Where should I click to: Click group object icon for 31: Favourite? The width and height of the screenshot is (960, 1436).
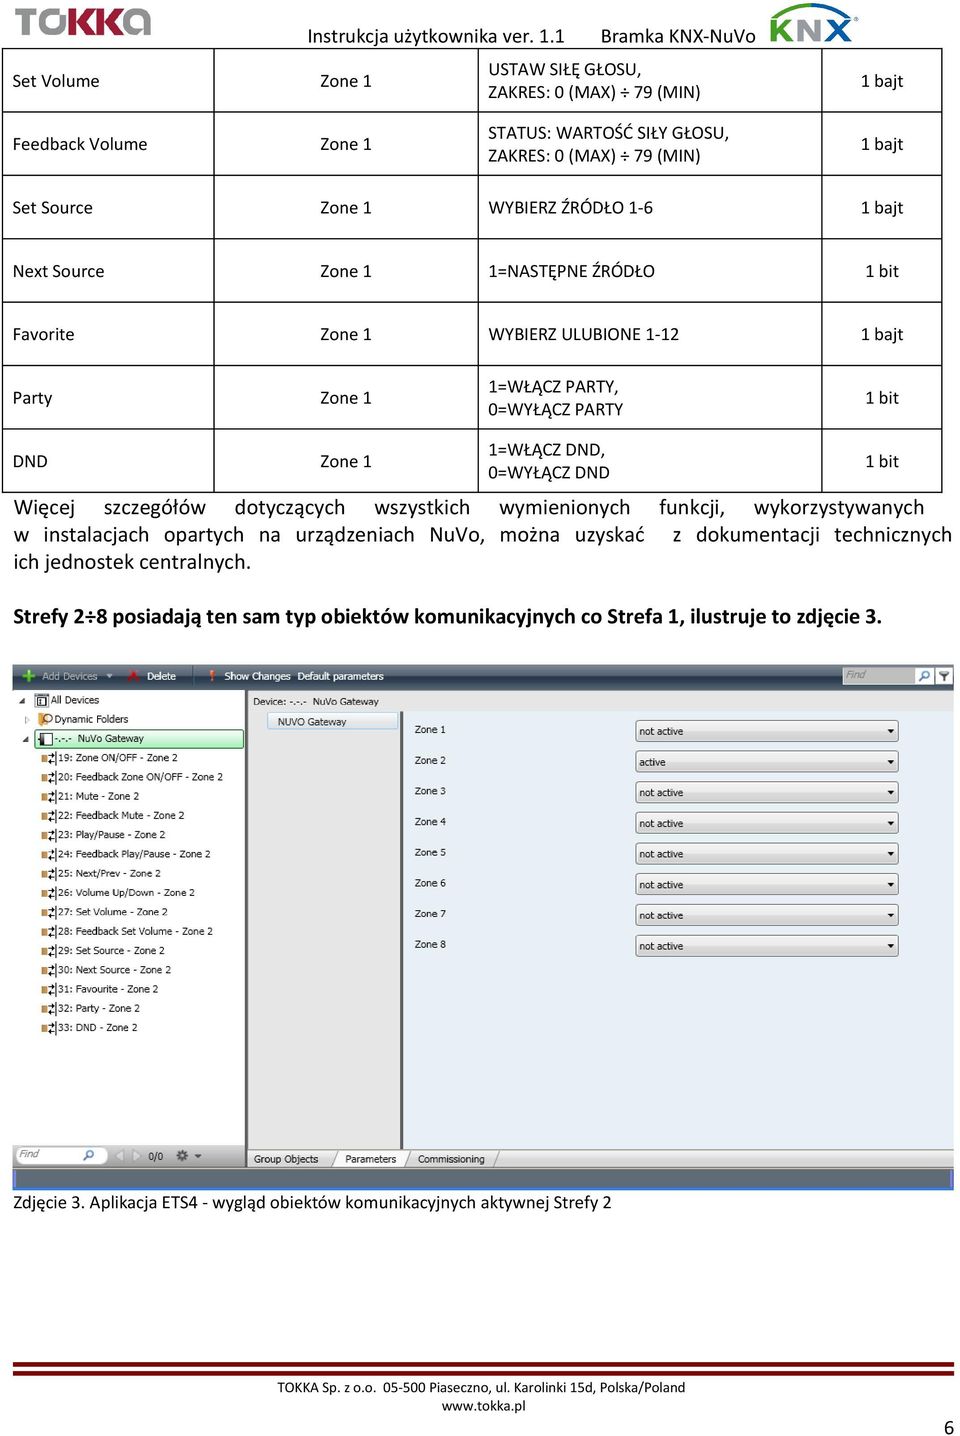click(x=48, y=989)
